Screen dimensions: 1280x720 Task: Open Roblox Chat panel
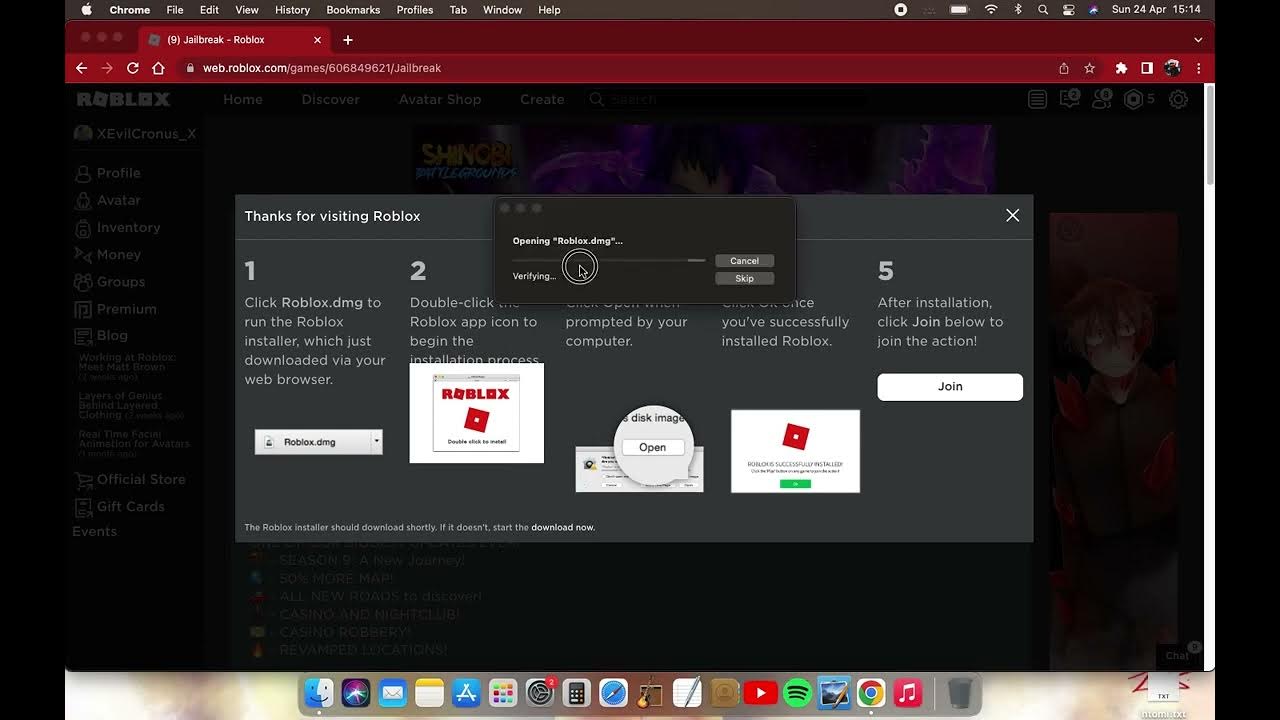[x=1178, y=655]
